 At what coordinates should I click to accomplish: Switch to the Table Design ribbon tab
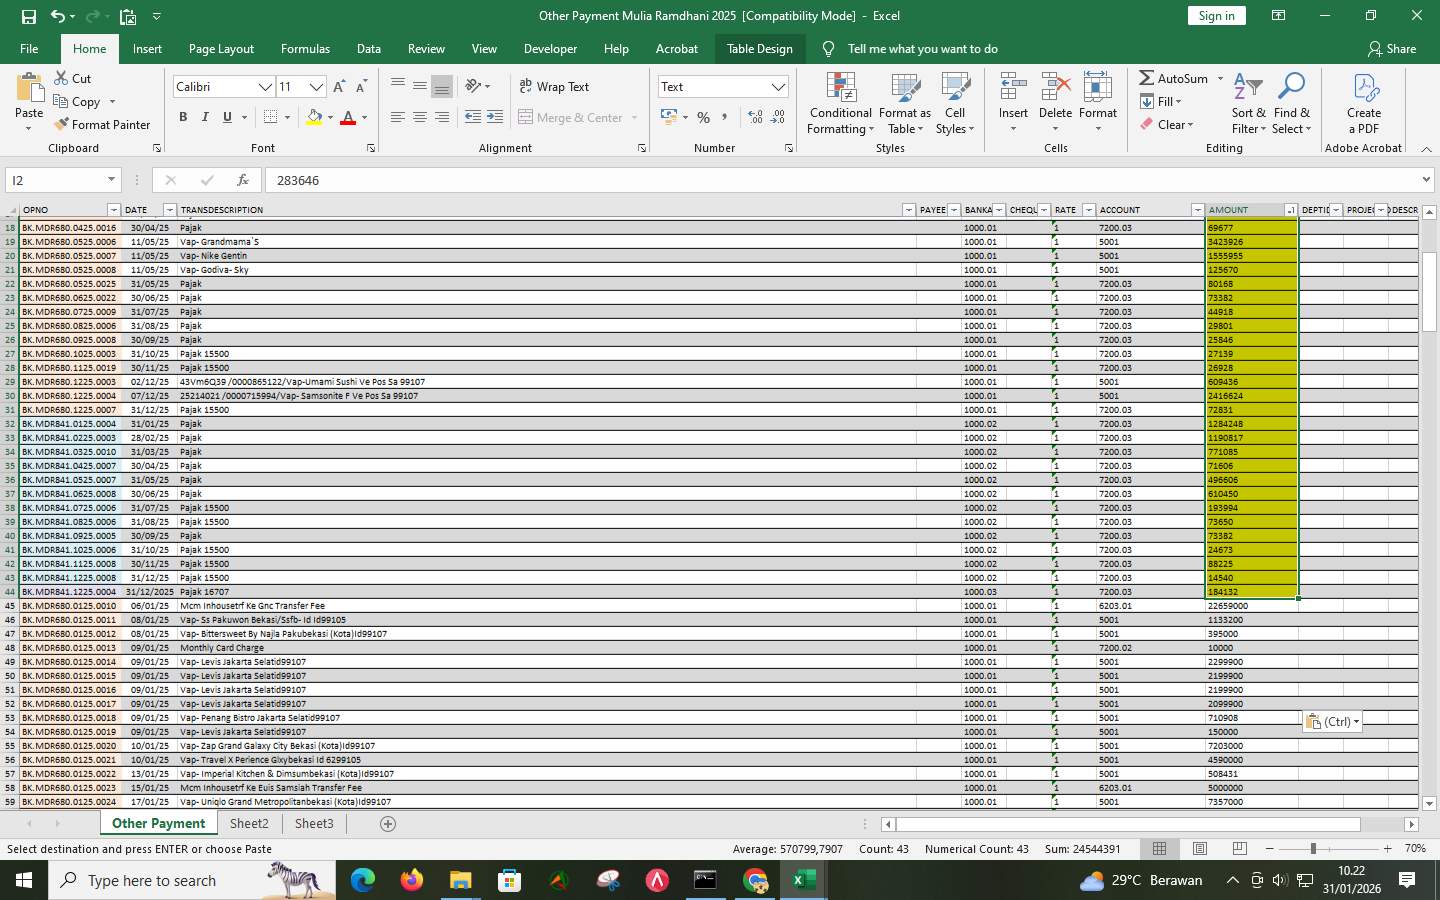(760, 48)
